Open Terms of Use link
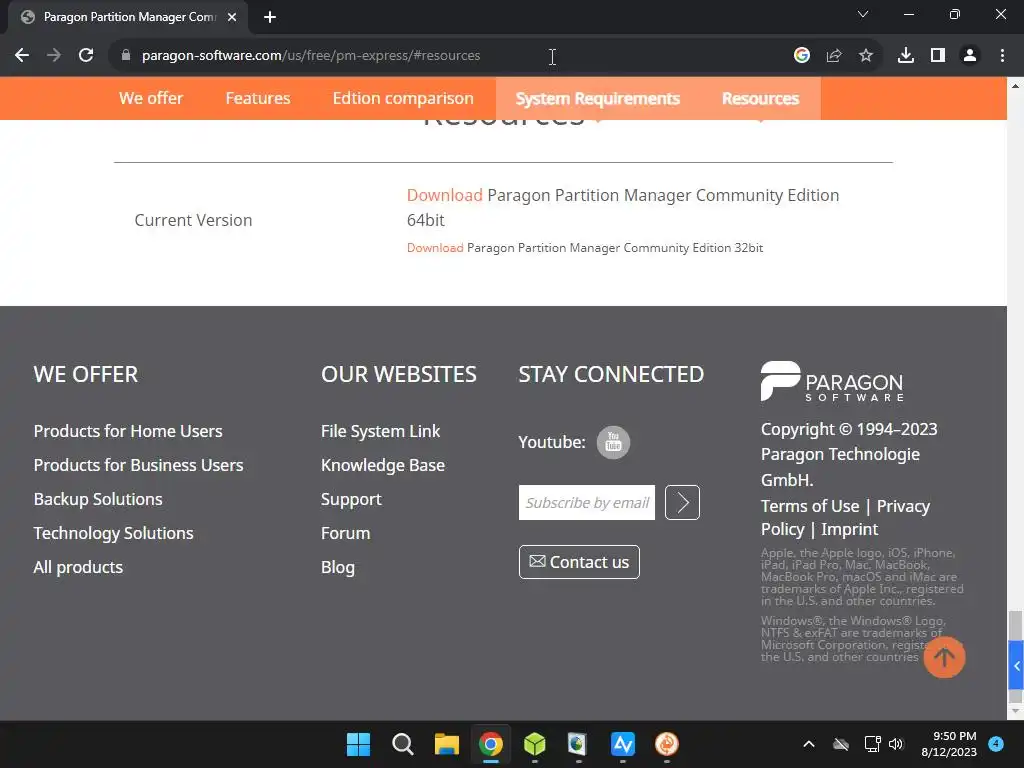Image resolution: width=1024 pixels, height=768 pixels. point(810,506)
